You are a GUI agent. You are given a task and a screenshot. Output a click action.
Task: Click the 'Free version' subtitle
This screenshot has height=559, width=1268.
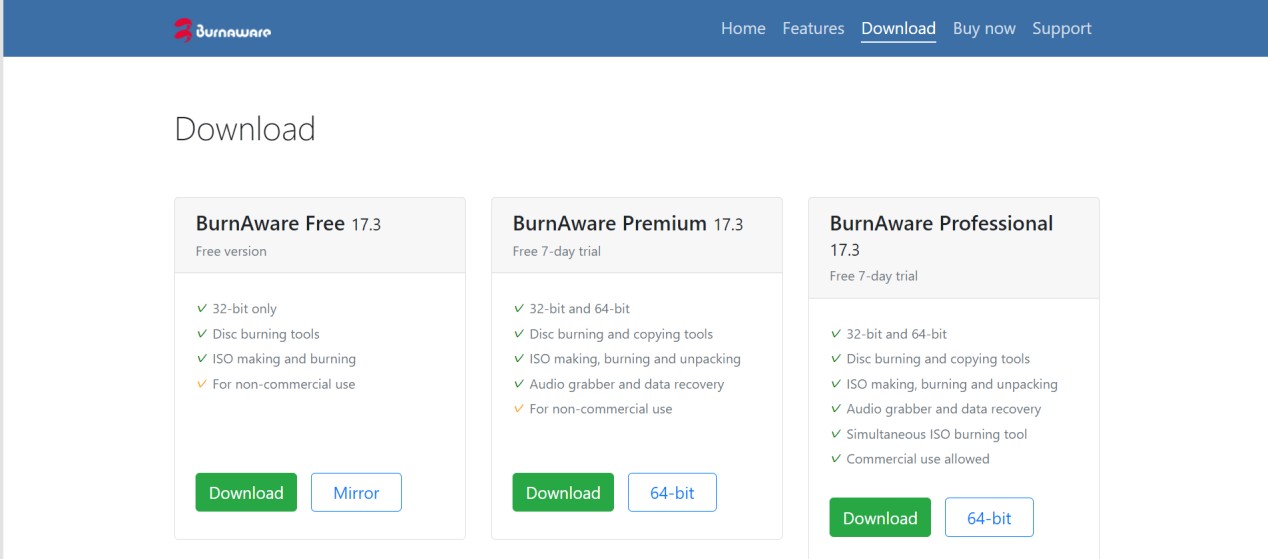(x=231, y=251)
